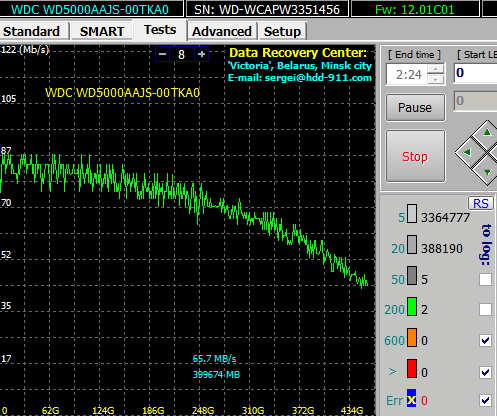Click the gray 50 ms block indicator
This screenshot has width=497, height=416.
tap(412, 275)
